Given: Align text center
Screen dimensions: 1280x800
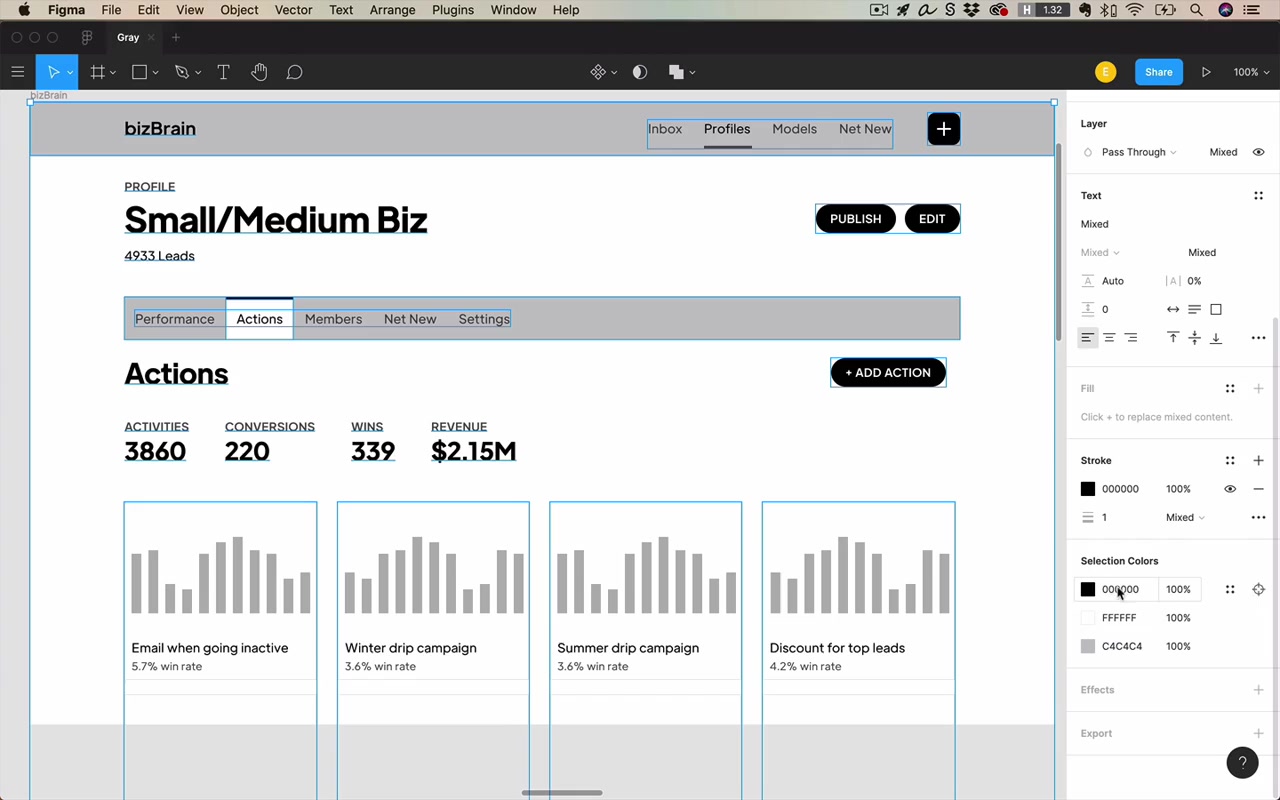Looking at the screenshot, I should point(1109,338).
